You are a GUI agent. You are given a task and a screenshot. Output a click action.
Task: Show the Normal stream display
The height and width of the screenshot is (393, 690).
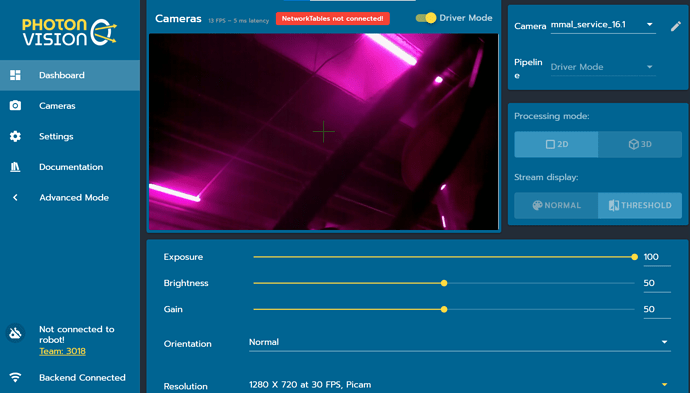tap(556, 206)
